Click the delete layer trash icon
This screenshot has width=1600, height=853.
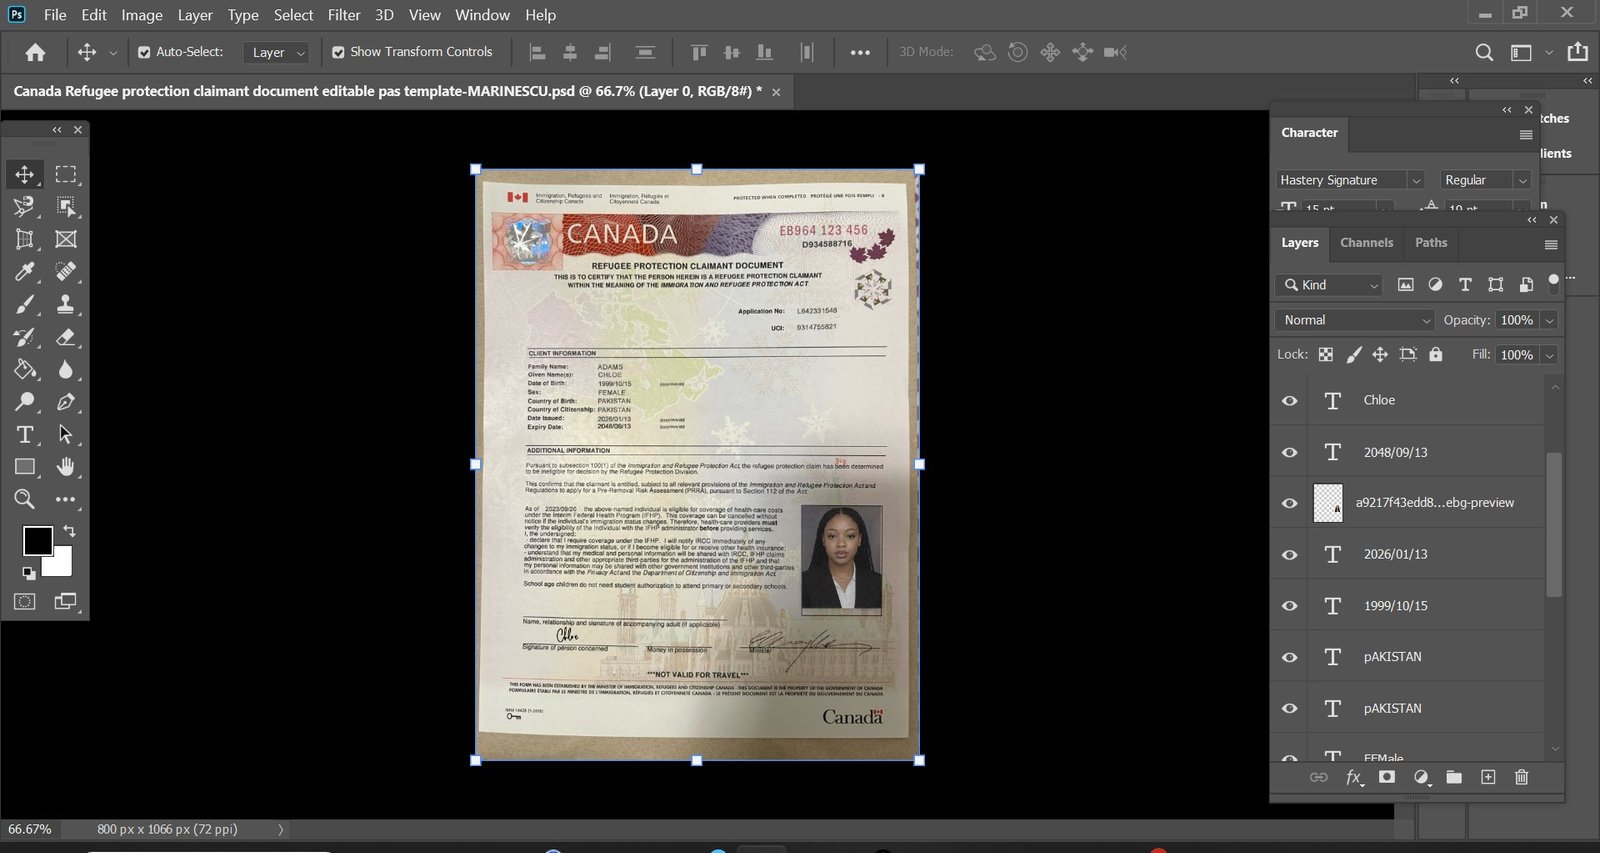pyautogui.click(x=1521, y=777)
